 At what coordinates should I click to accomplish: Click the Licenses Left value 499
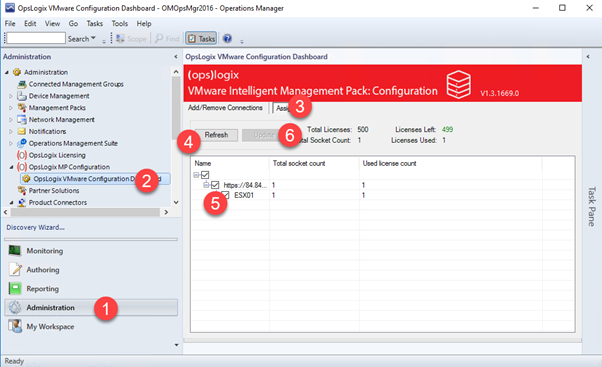click(447, 130)
